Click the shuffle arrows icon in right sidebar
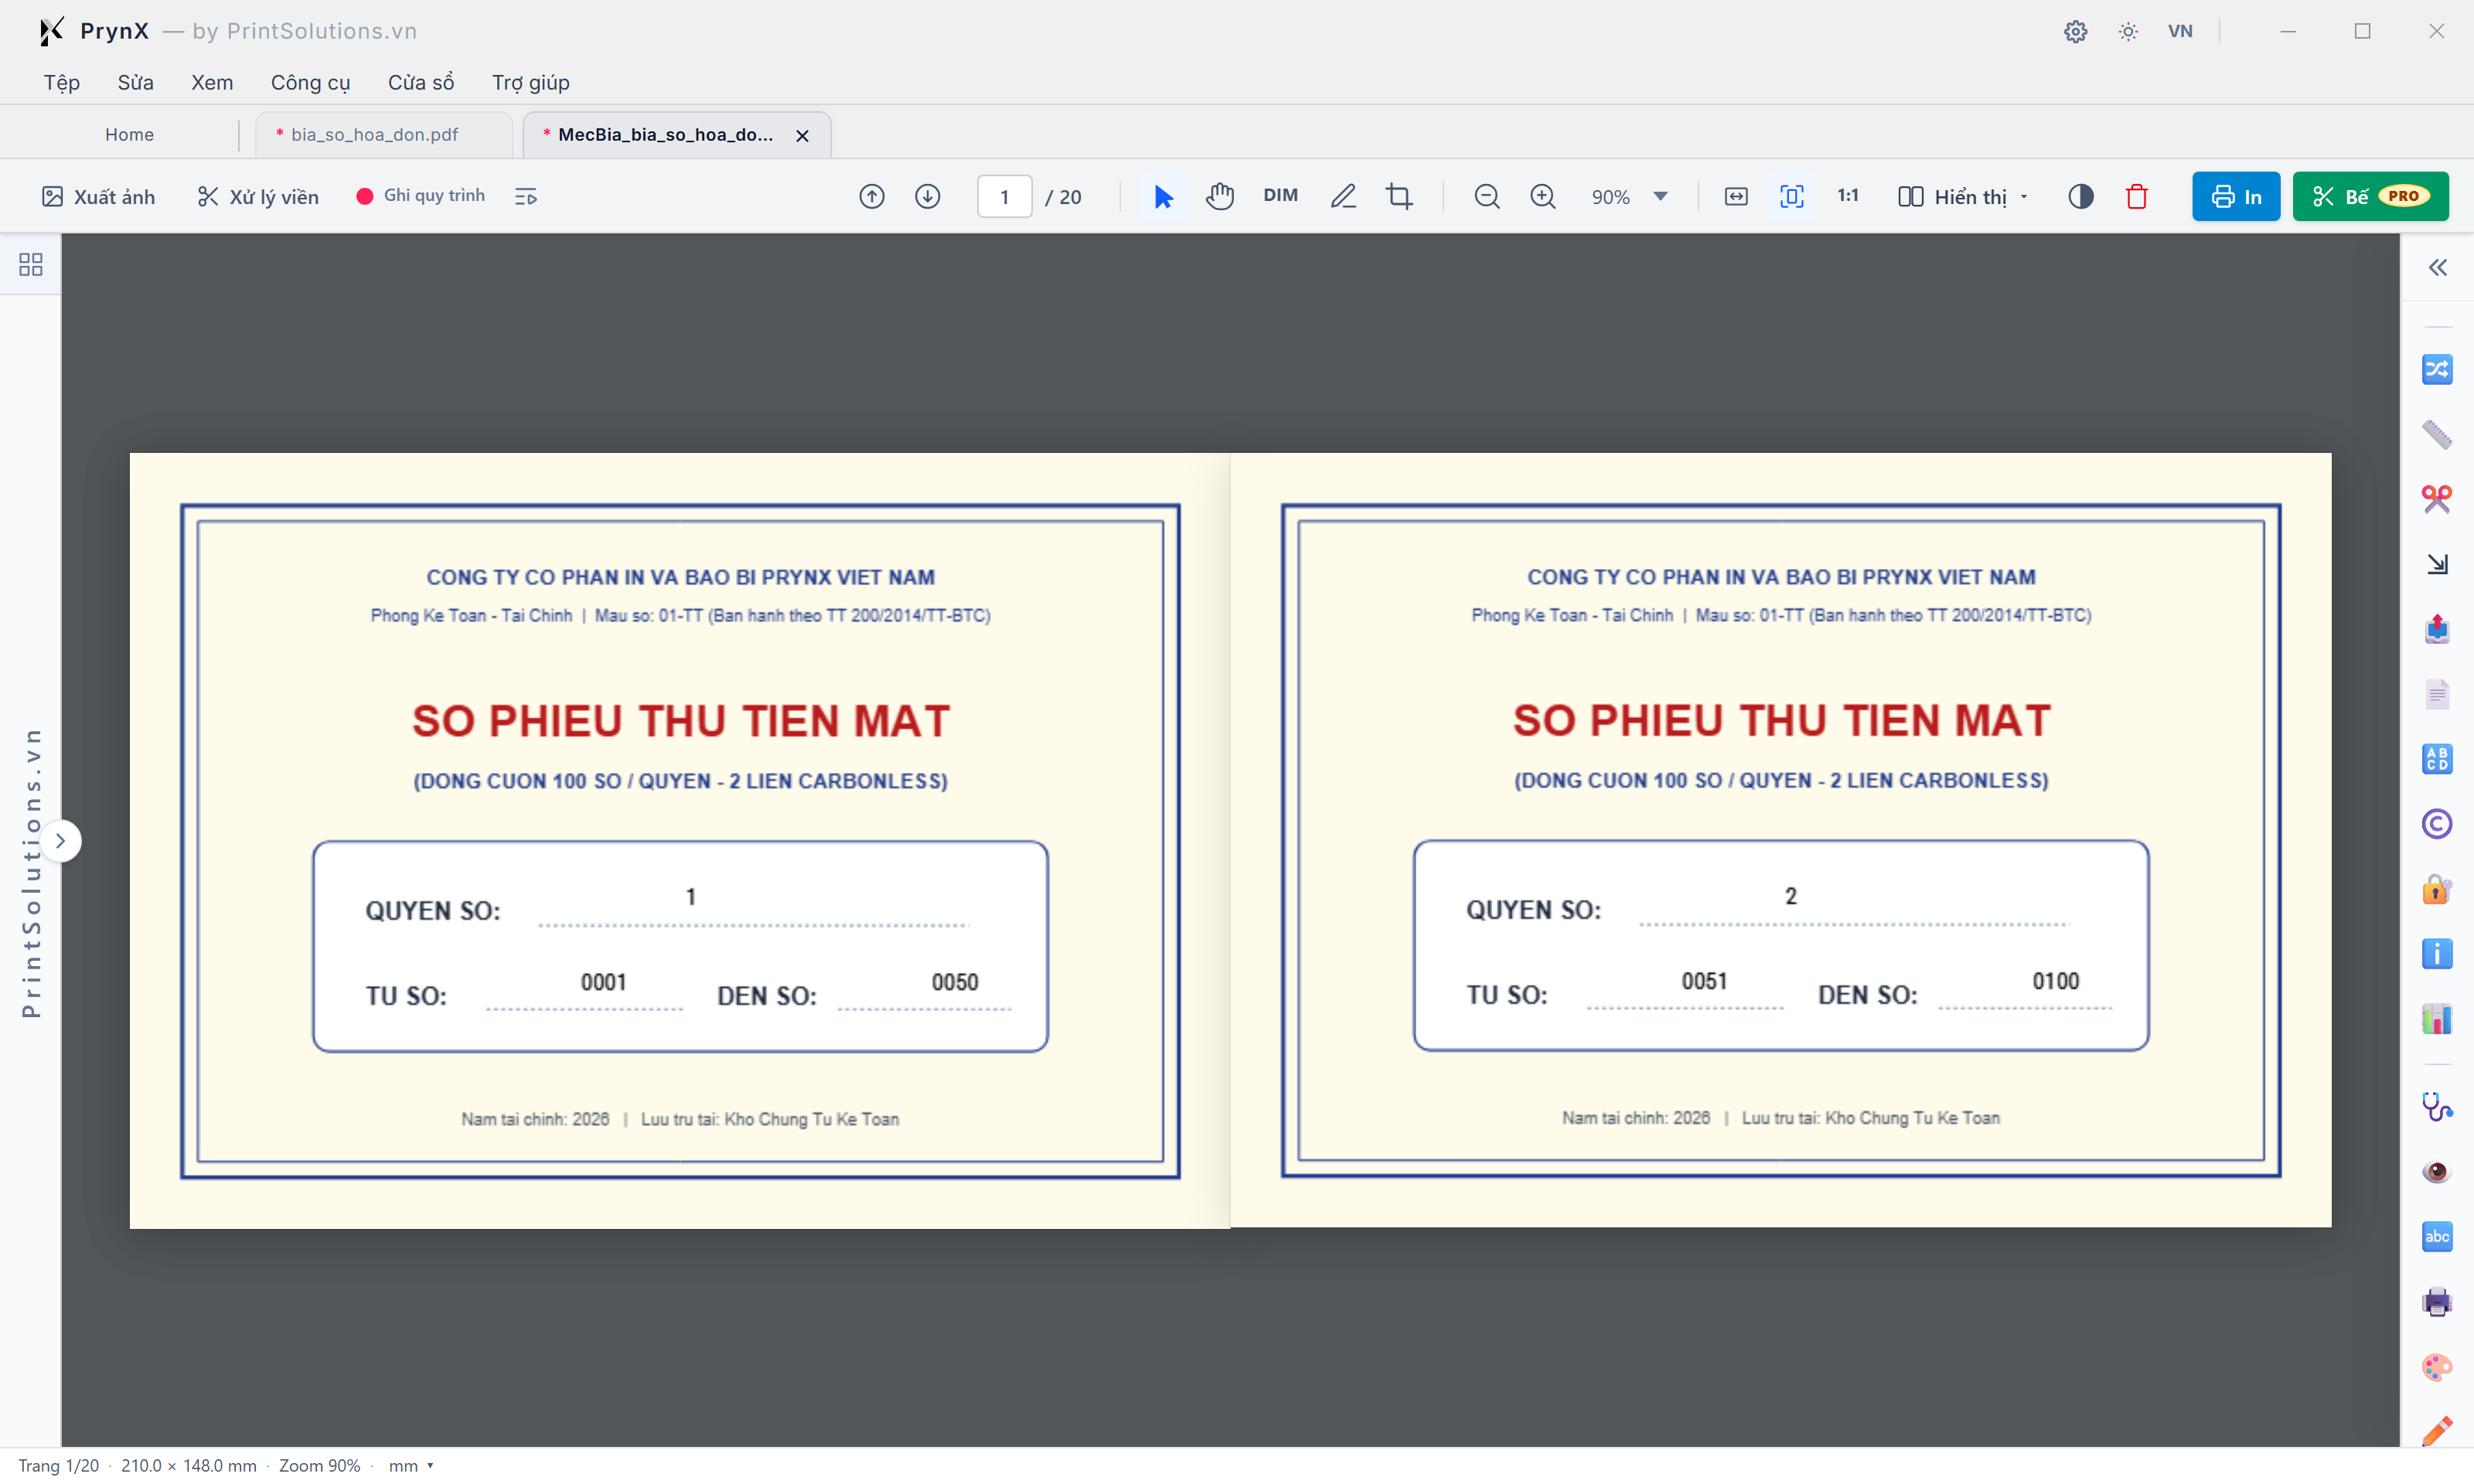Screen dimensions: 2474x1484 tap(2437, 370)
